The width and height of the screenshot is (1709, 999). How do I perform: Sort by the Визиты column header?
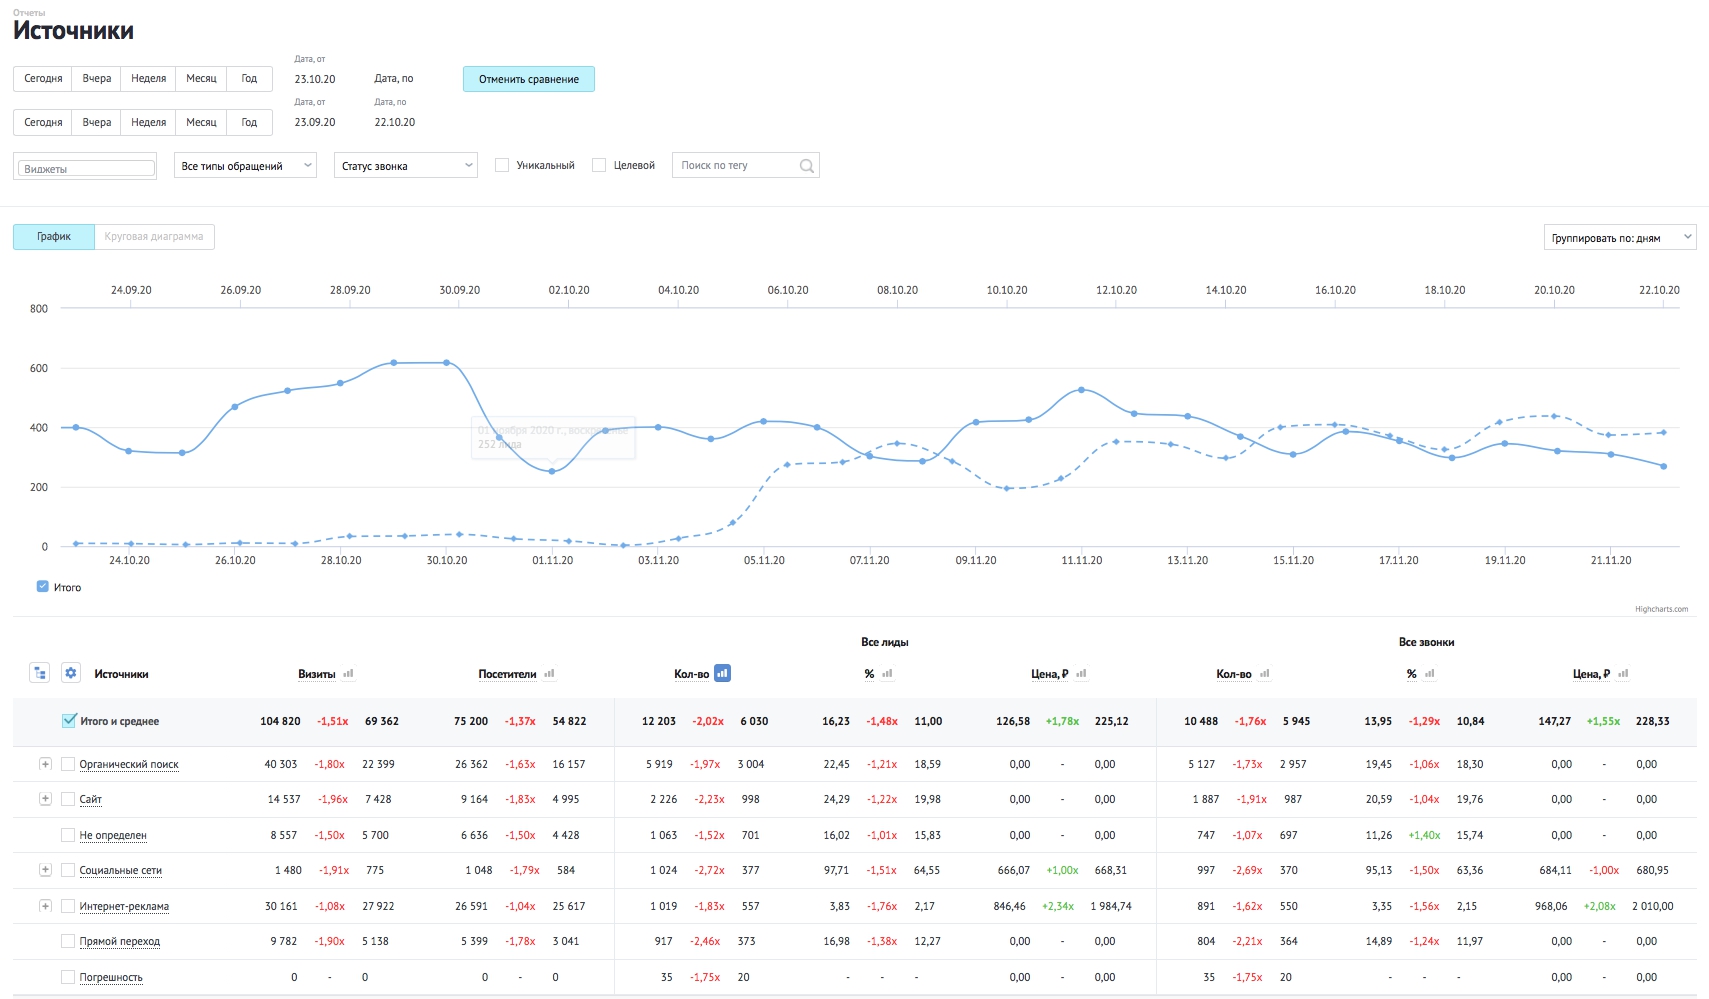coord(317,674)
